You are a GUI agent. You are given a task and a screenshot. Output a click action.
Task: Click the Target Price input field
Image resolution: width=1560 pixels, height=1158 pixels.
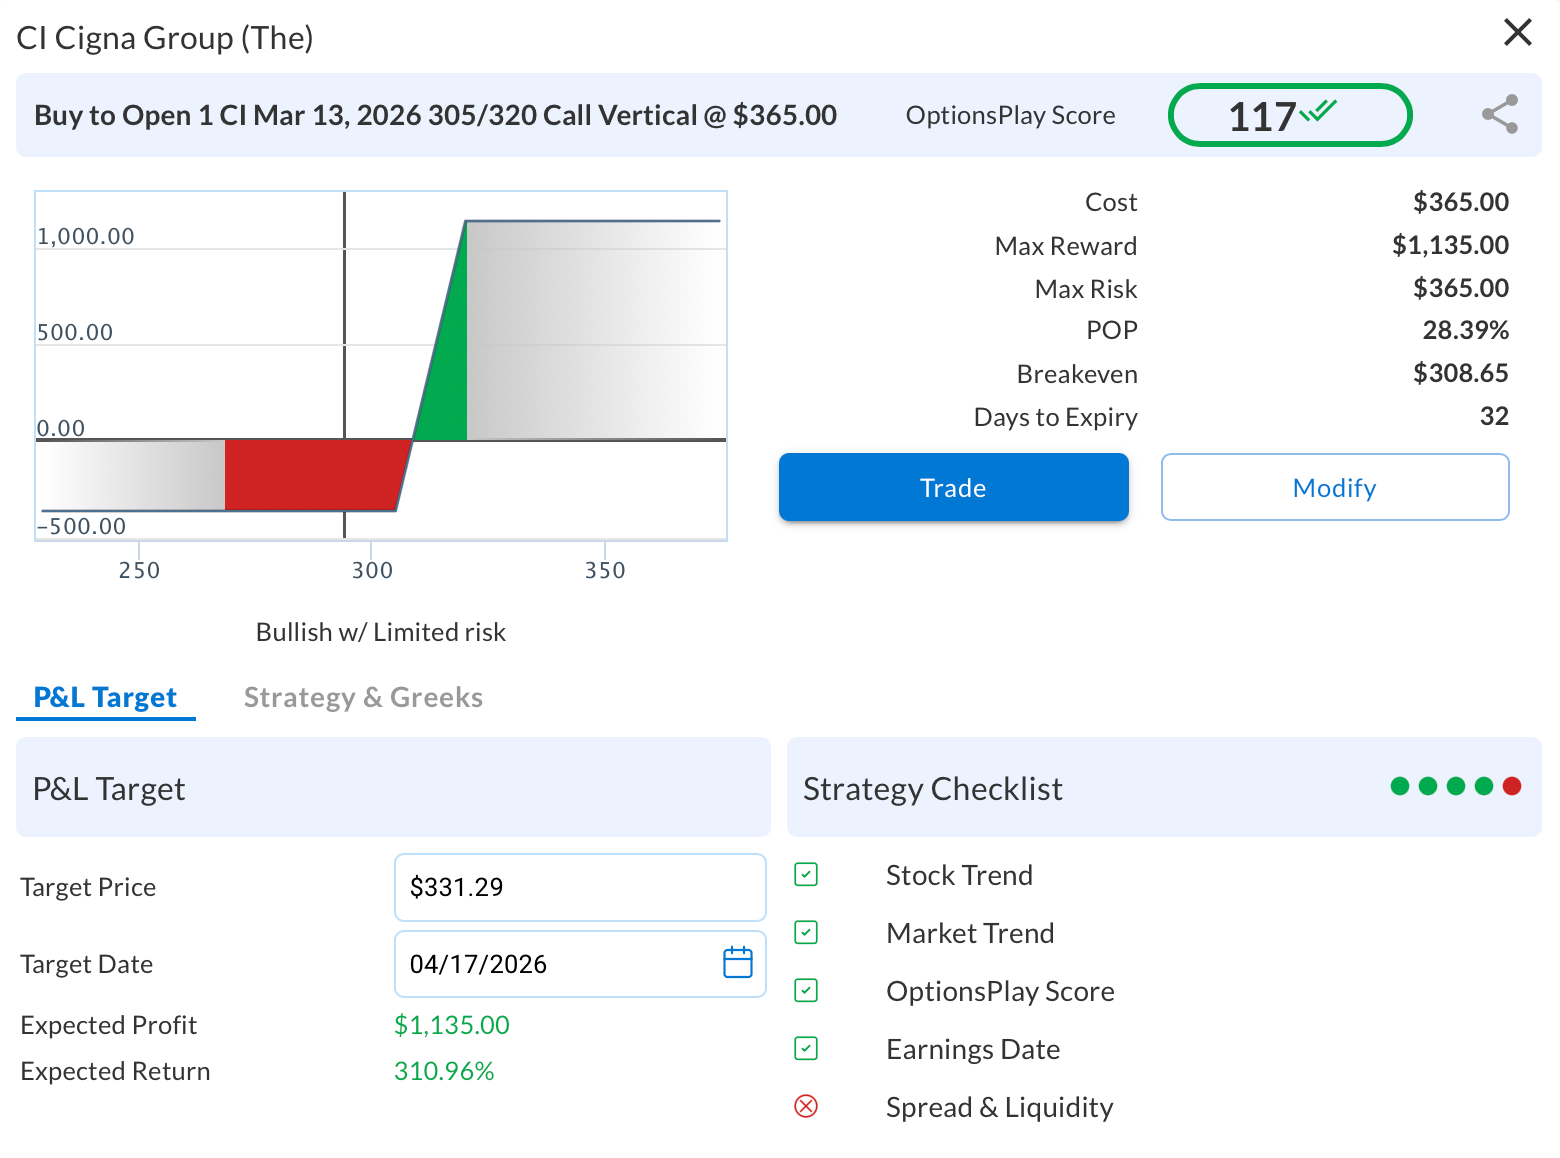(580, 887)
